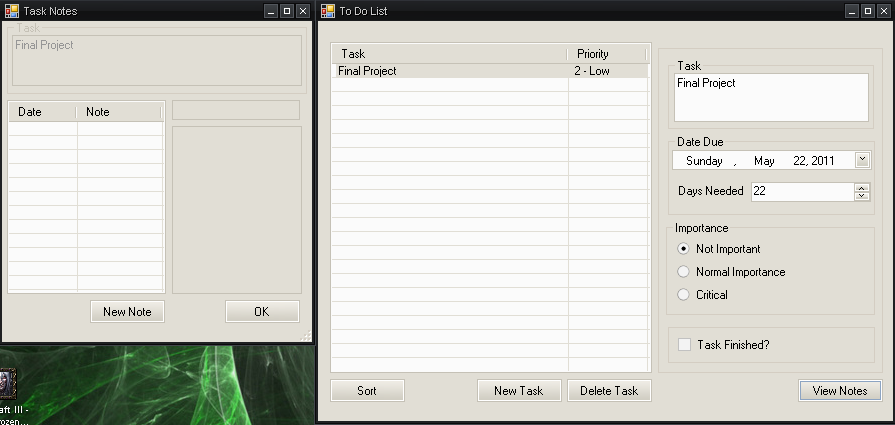
Task: Minimize the To Do List window
Action: [852, 11]
